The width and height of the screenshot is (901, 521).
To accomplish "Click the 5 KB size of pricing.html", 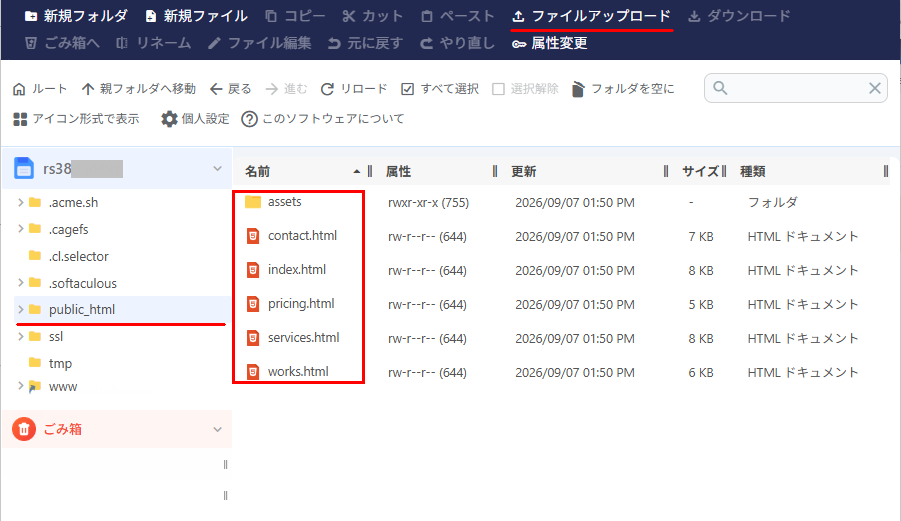I will 700,304.
